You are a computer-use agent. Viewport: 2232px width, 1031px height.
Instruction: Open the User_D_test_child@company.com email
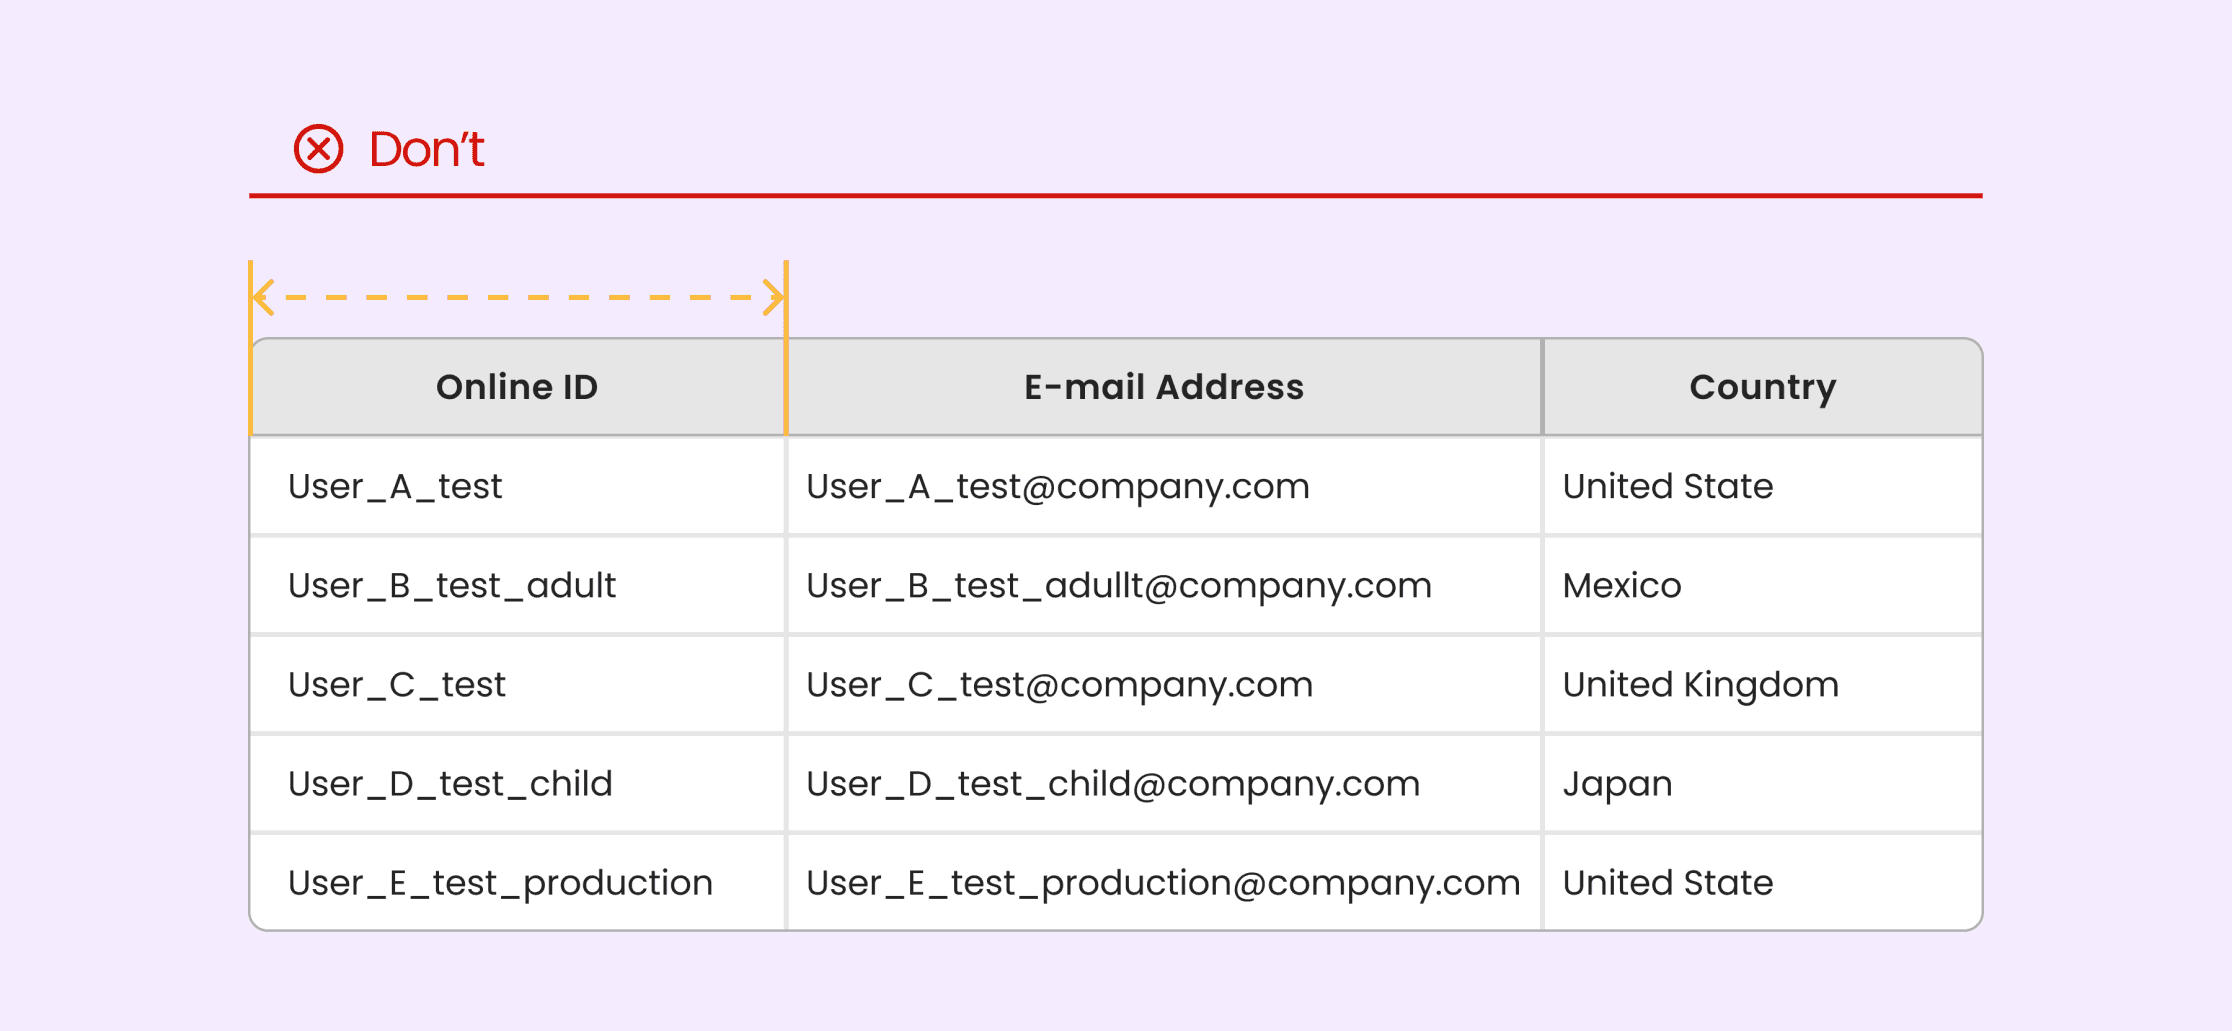coord(1113,784)
